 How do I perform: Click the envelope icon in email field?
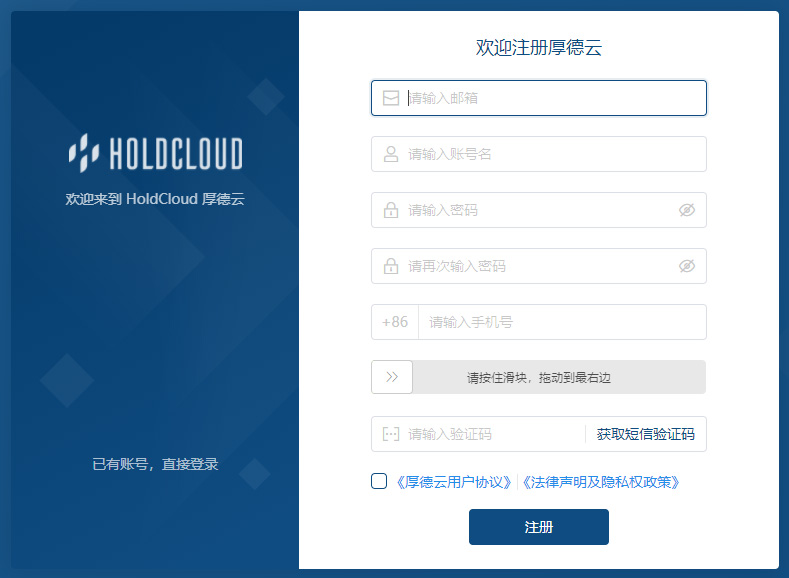pyautogui.click(x=390, y=98)
